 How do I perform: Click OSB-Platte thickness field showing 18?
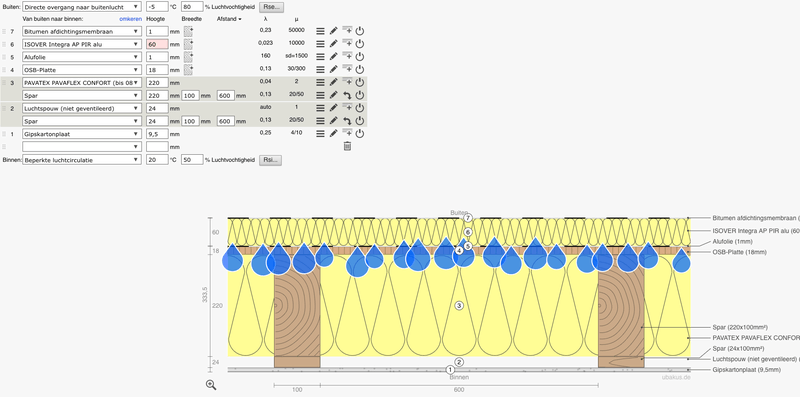pyautogui.click(x=157, y=69)
